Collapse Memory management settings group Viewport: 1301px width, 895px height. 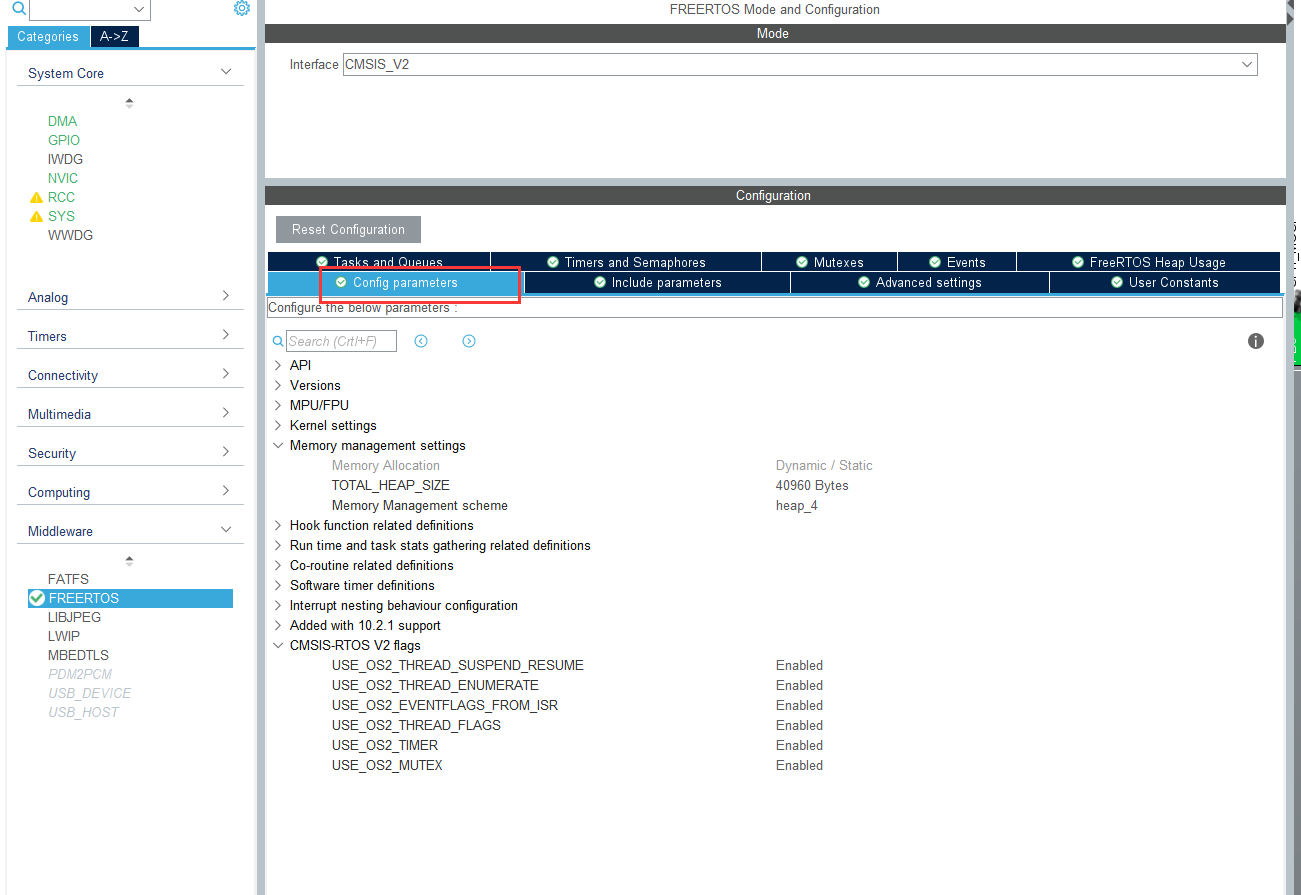[x=278, y=445]
